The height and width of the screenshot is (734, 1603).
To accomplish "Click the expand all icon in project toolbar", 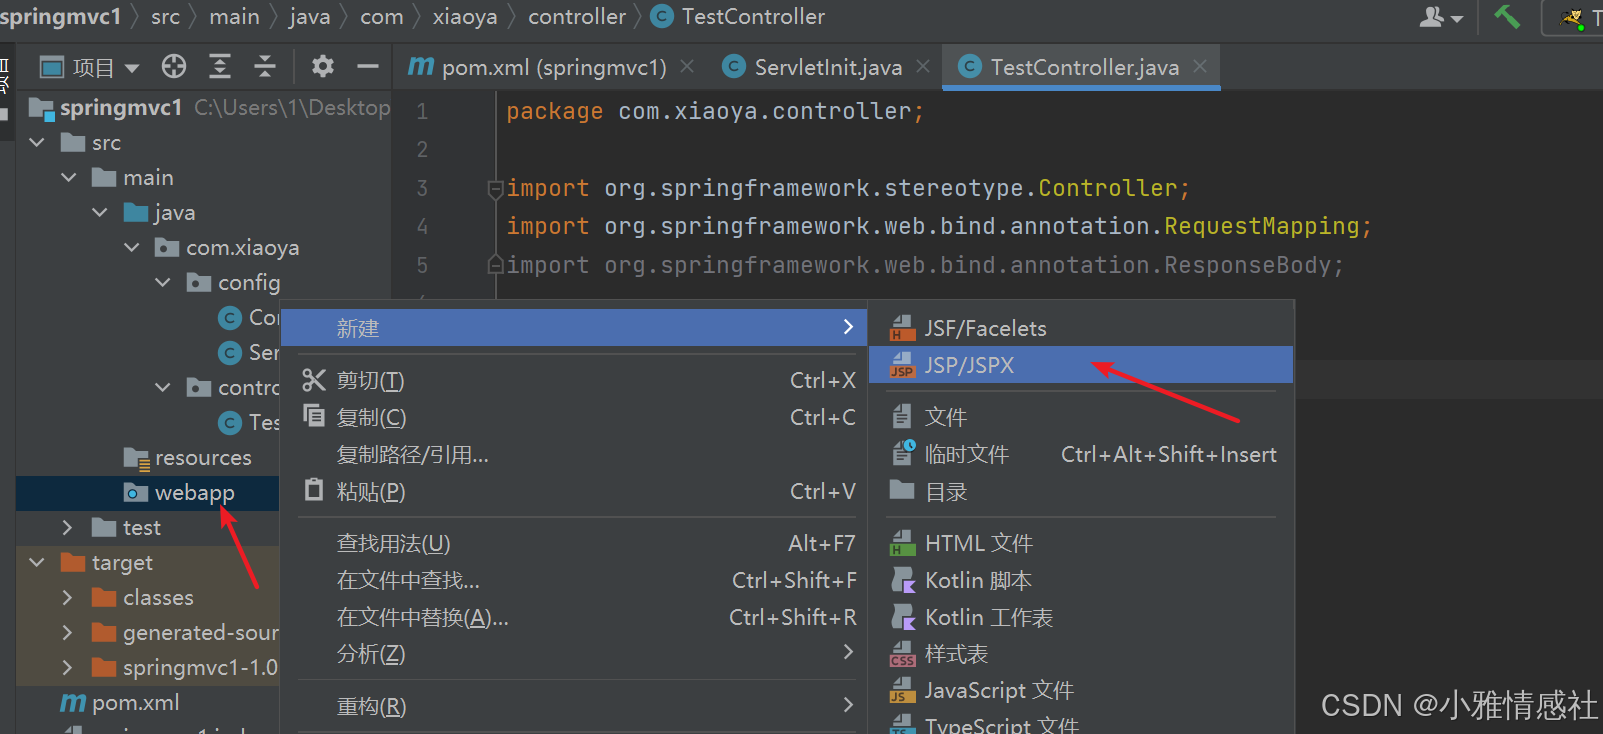I will tap(219, 67).
